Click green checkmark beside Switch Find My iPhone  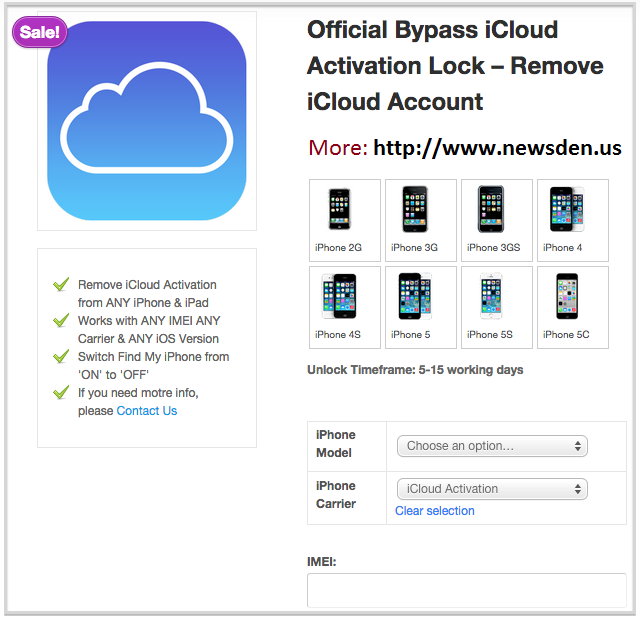(61, 356)
